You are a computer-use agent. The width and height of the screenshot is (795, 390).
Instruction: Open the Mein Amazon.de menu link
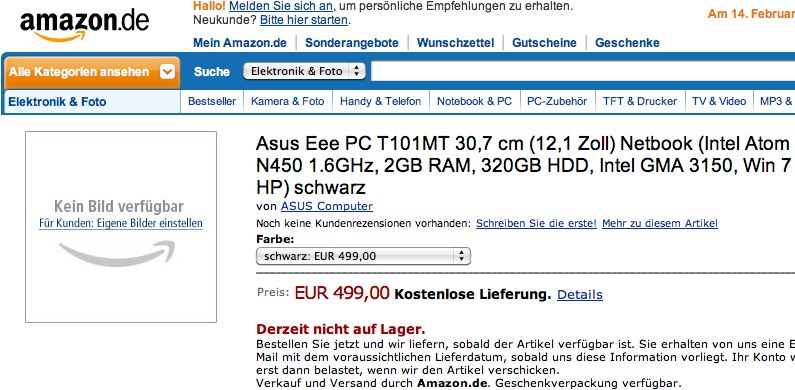(x=240, y=43)
